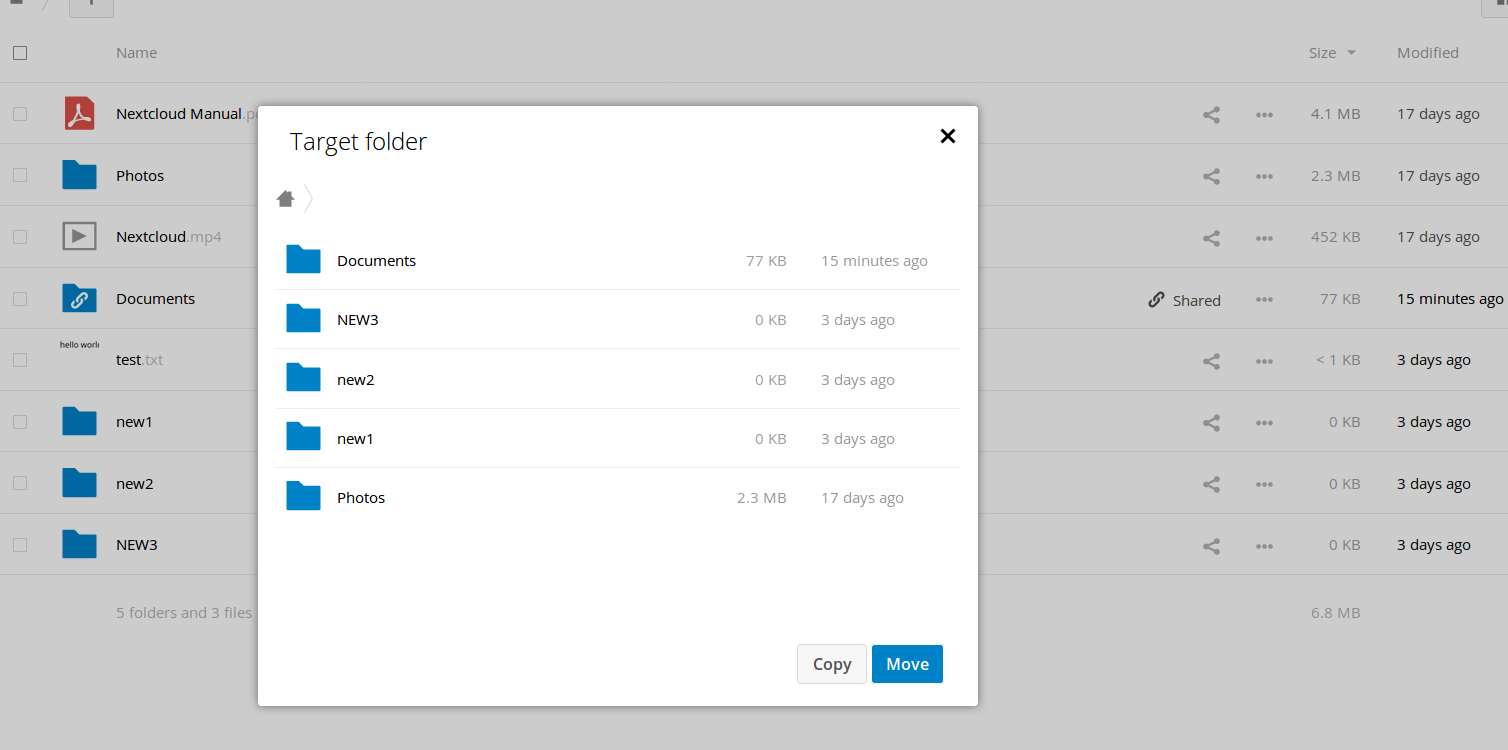1508x750 pixels.
Task: Click the video icon of Nextcloud.mp4
Action: [79, 237]
